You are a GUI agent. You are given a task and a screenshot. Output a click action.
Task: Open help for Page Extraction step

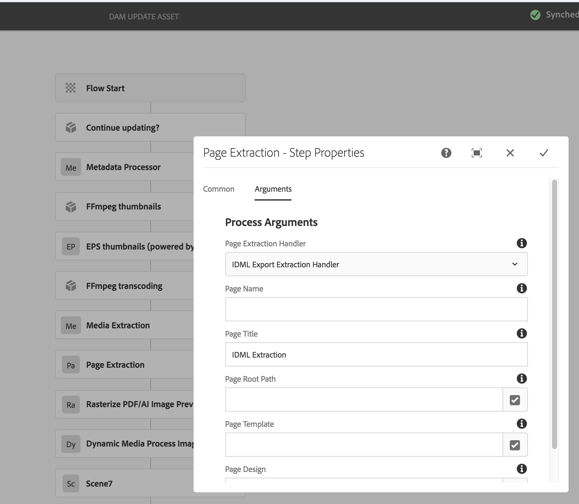[x=446, y=153]
